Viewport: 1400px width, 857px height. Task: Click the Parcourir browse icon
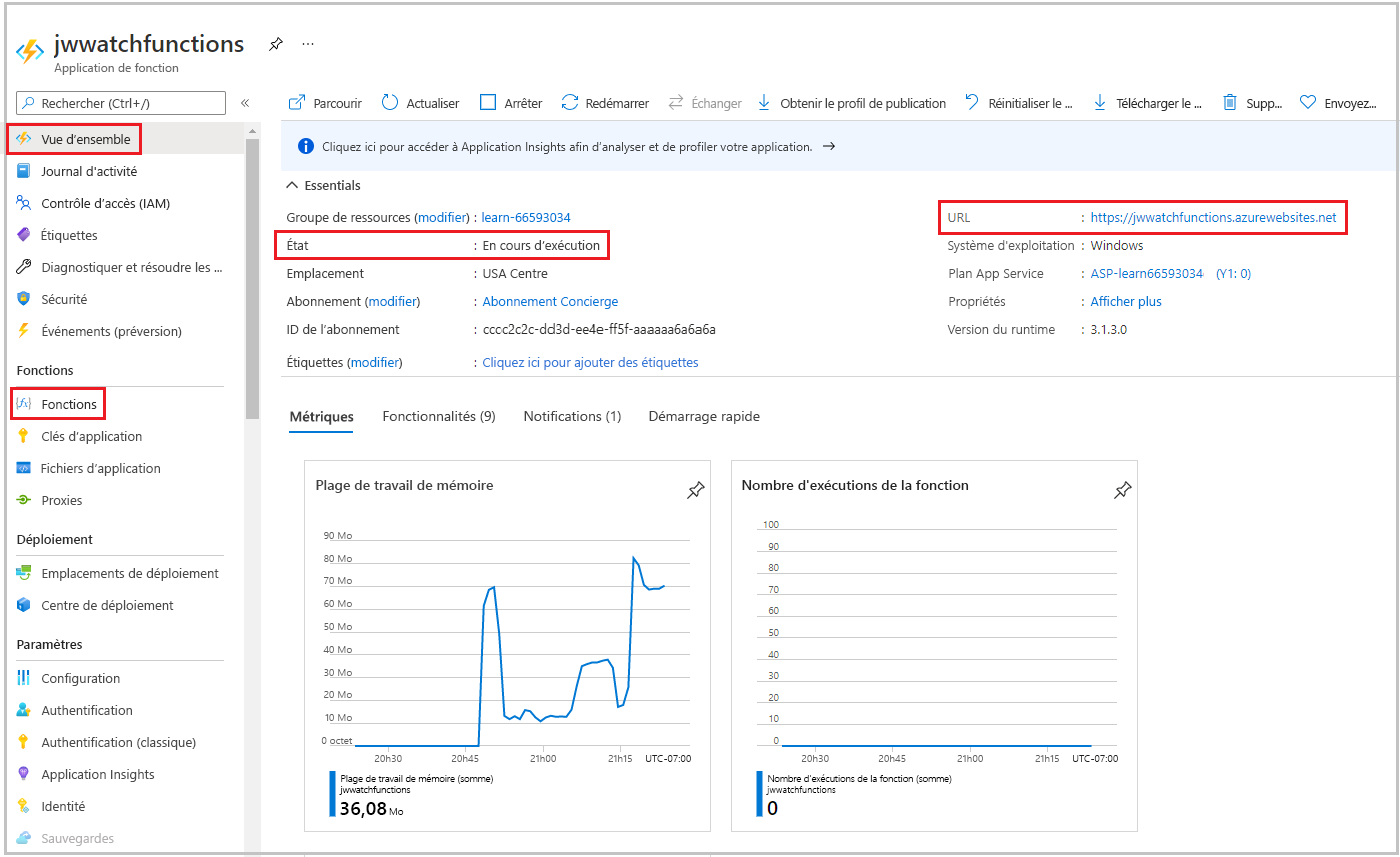(x=296, y=103)
